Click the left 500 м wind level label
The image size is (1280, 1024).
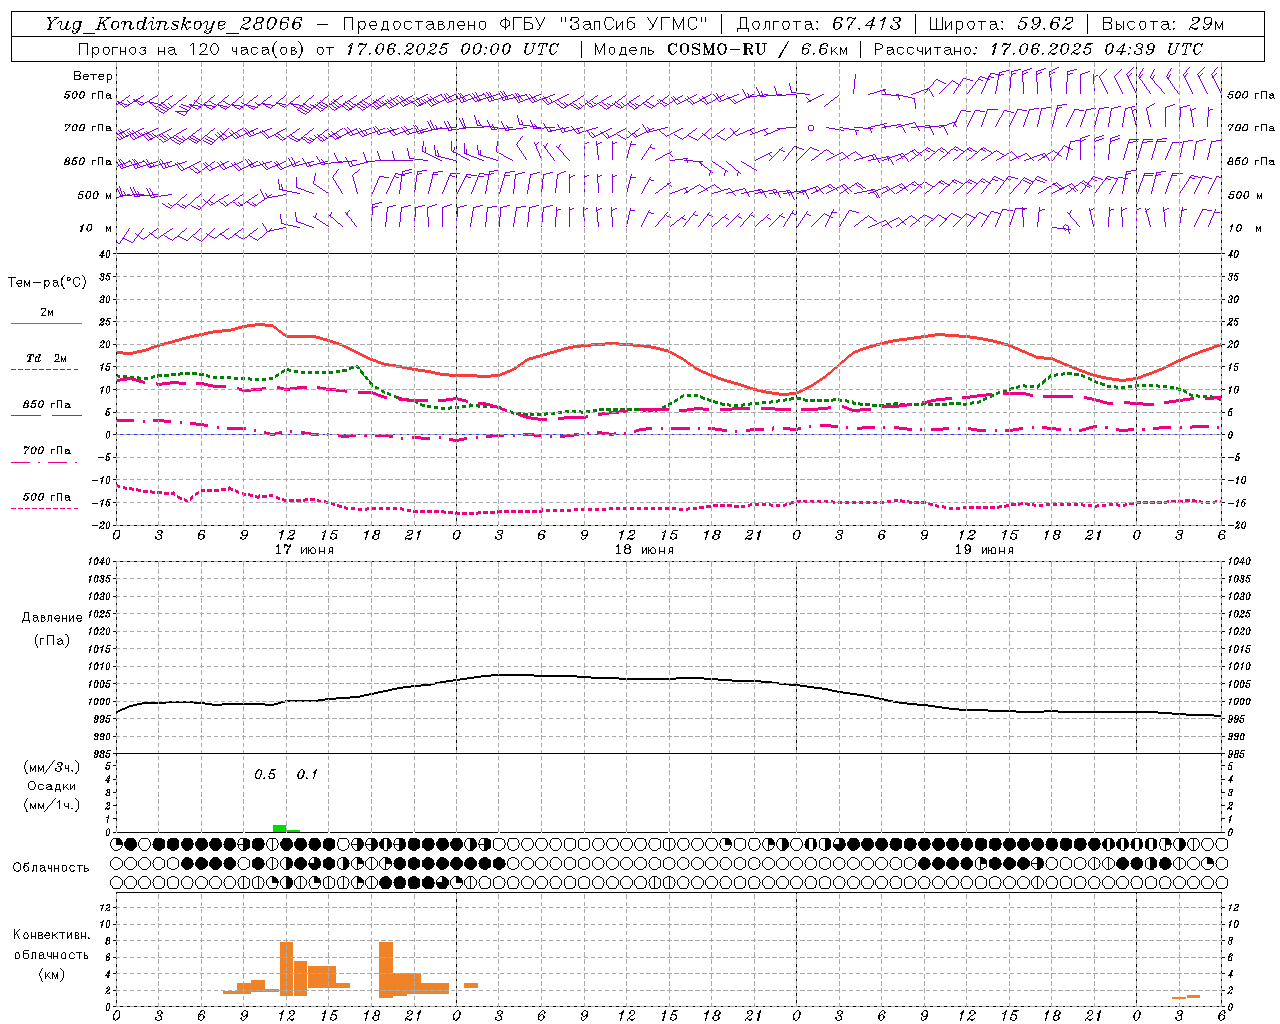click(95, 196)
